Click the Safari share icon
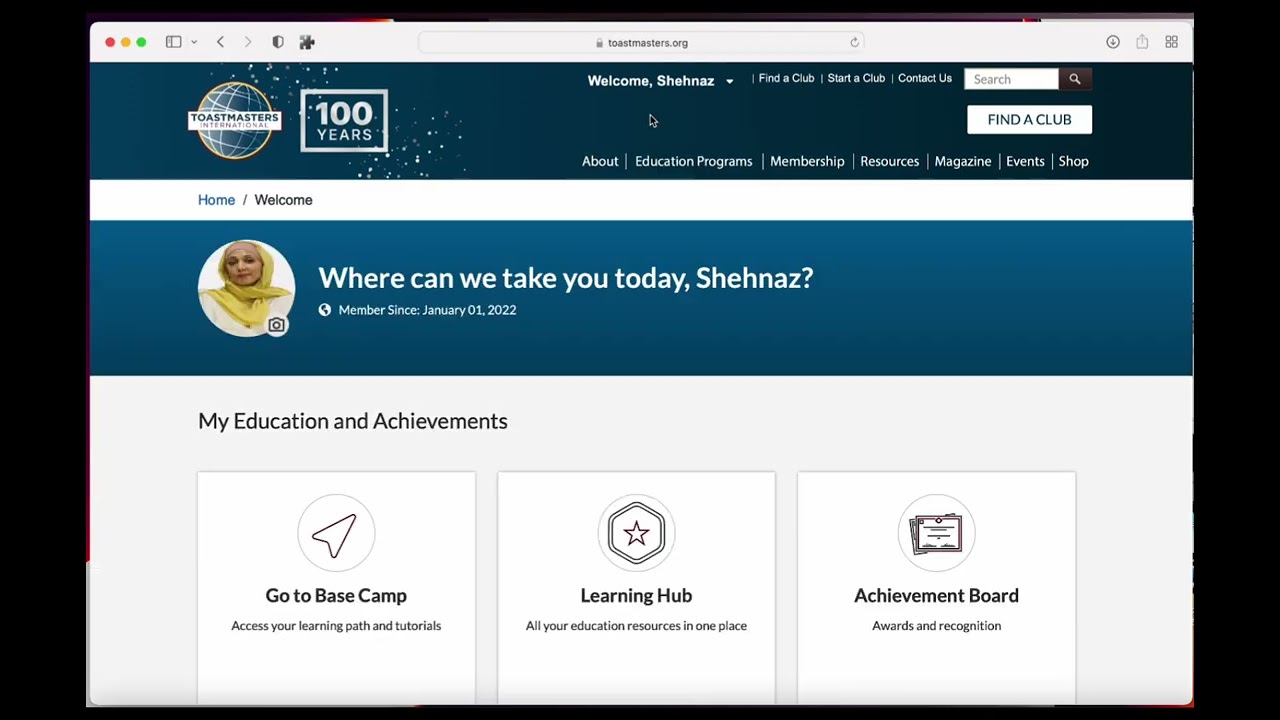 (1142, 42)
